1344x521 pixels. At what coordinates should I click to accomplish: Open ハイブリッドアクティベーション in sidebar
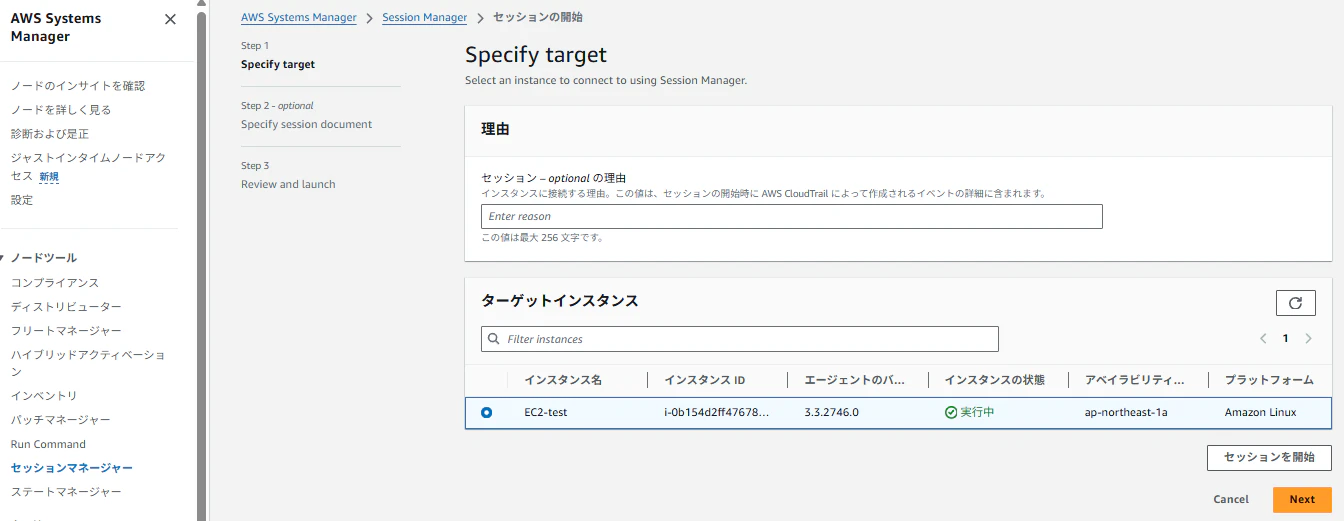click(x=88, y=363)
